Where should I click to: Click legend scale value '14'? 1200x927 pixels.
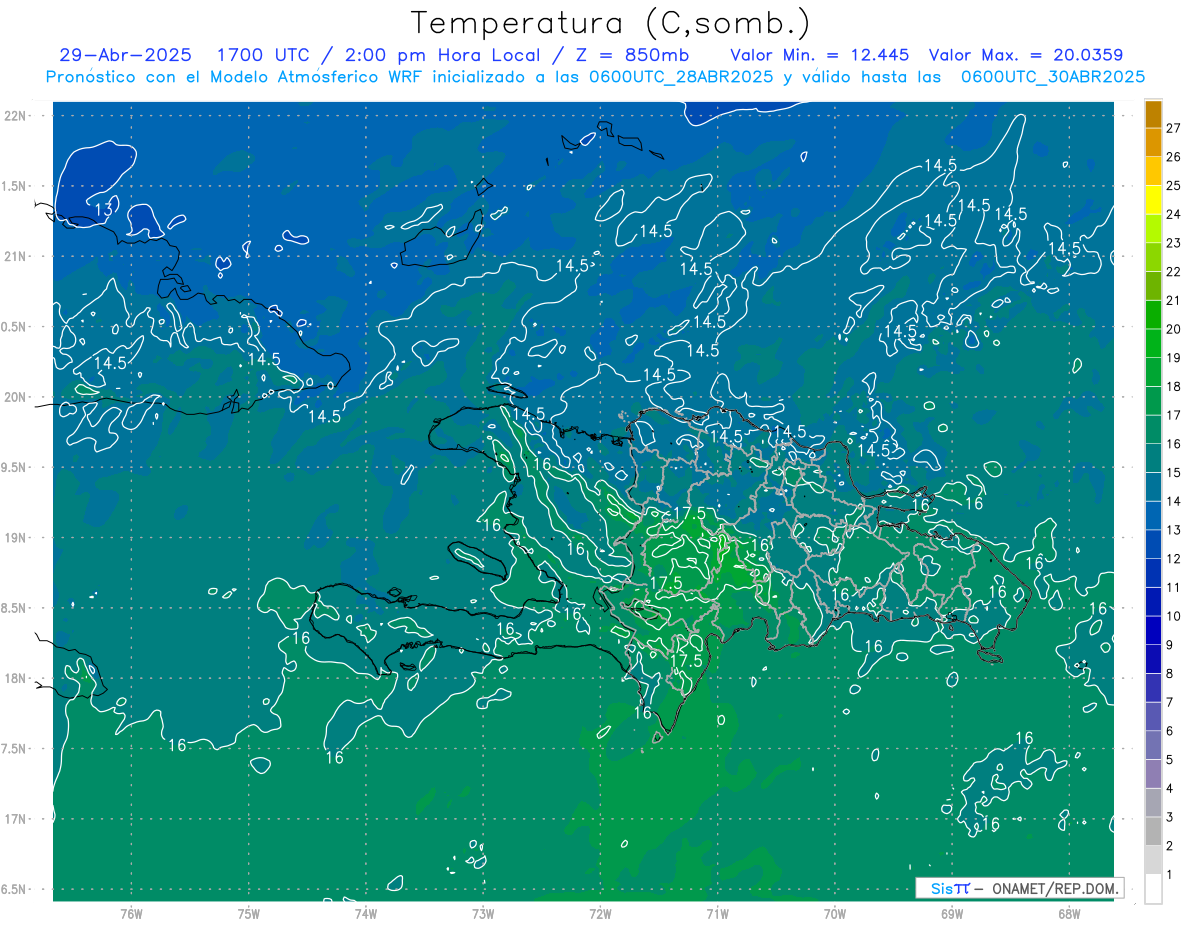[x=1173, y=501]
